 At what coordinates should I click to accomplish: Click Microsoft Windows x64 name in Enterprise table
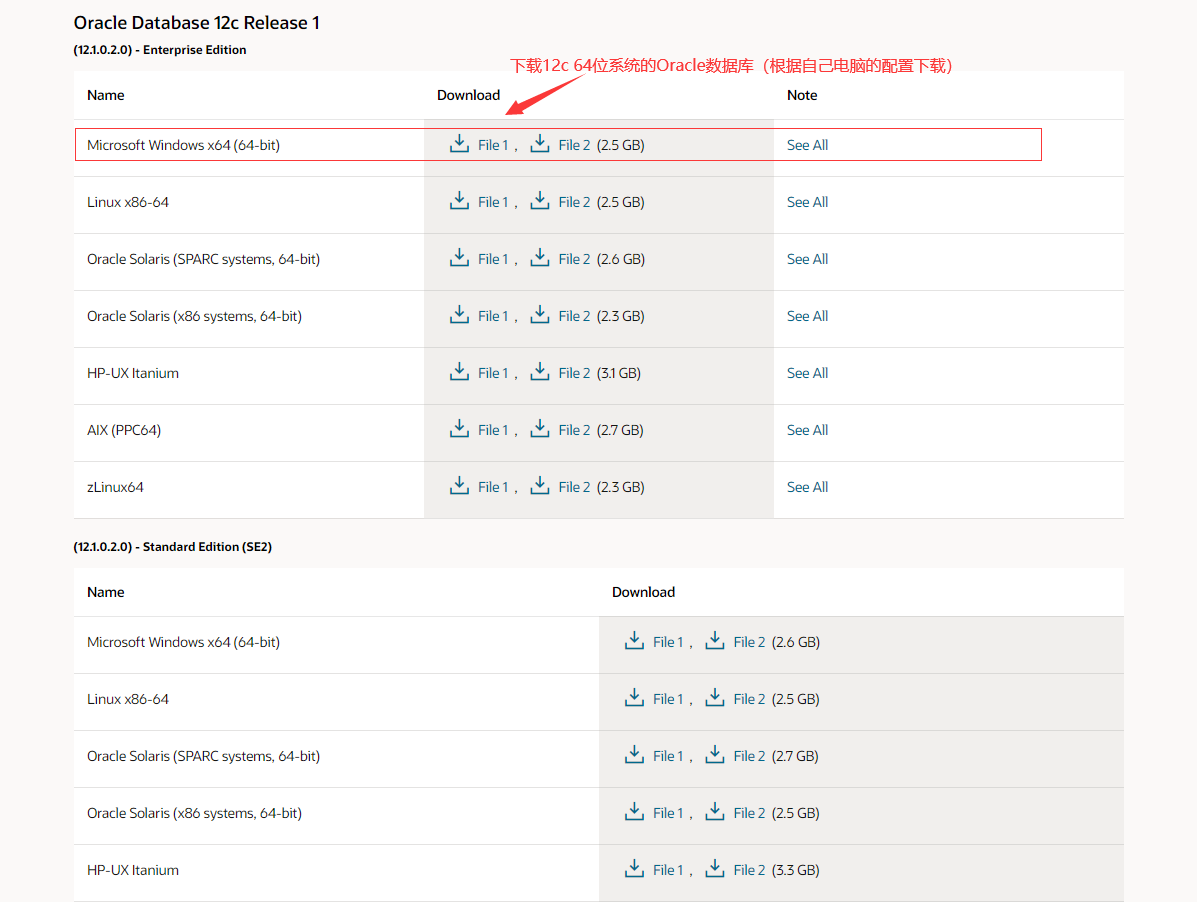[x=183, y=145]
